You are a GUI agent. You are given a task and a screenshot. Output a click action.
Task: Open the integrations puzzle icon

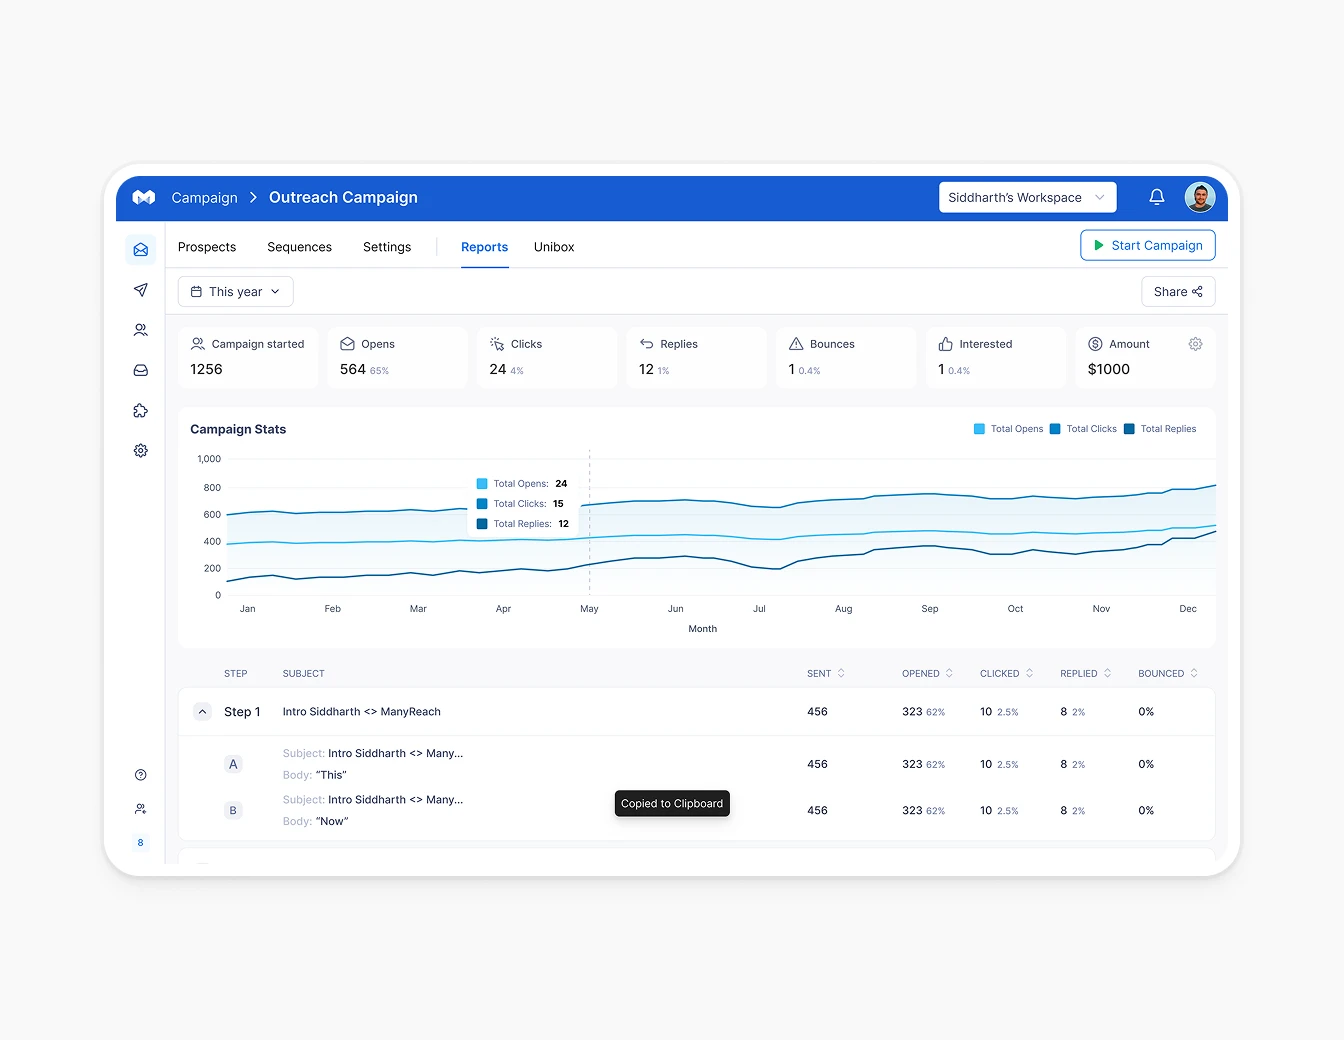pyautogui.click(x=140, y=410)
